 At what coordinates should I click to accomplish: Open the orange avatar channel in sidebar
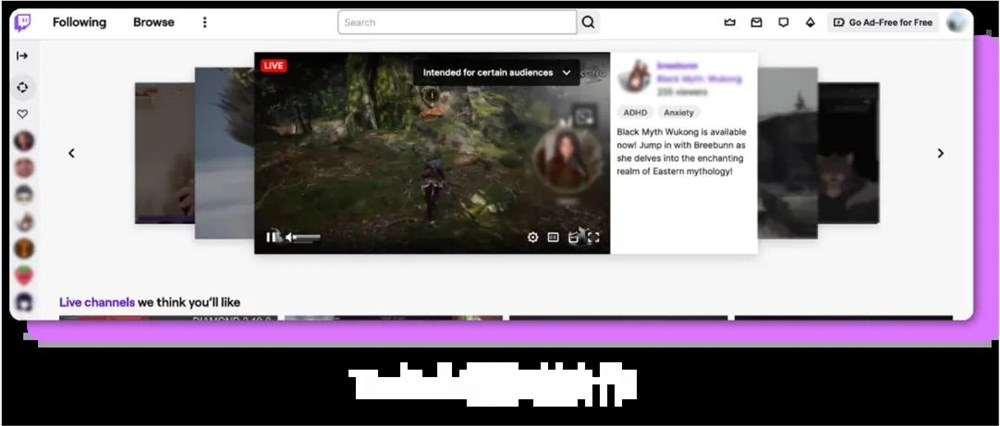click(24, 248)
